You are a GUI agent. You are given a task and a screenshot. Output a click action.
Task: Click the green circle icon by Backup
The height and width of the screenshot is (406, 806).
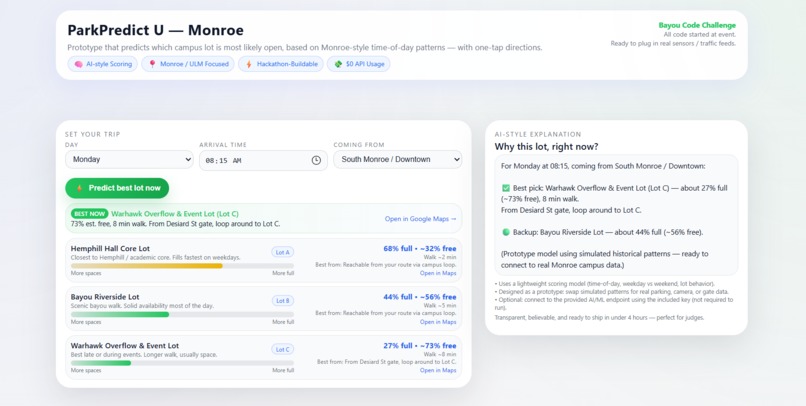(506, 232)
